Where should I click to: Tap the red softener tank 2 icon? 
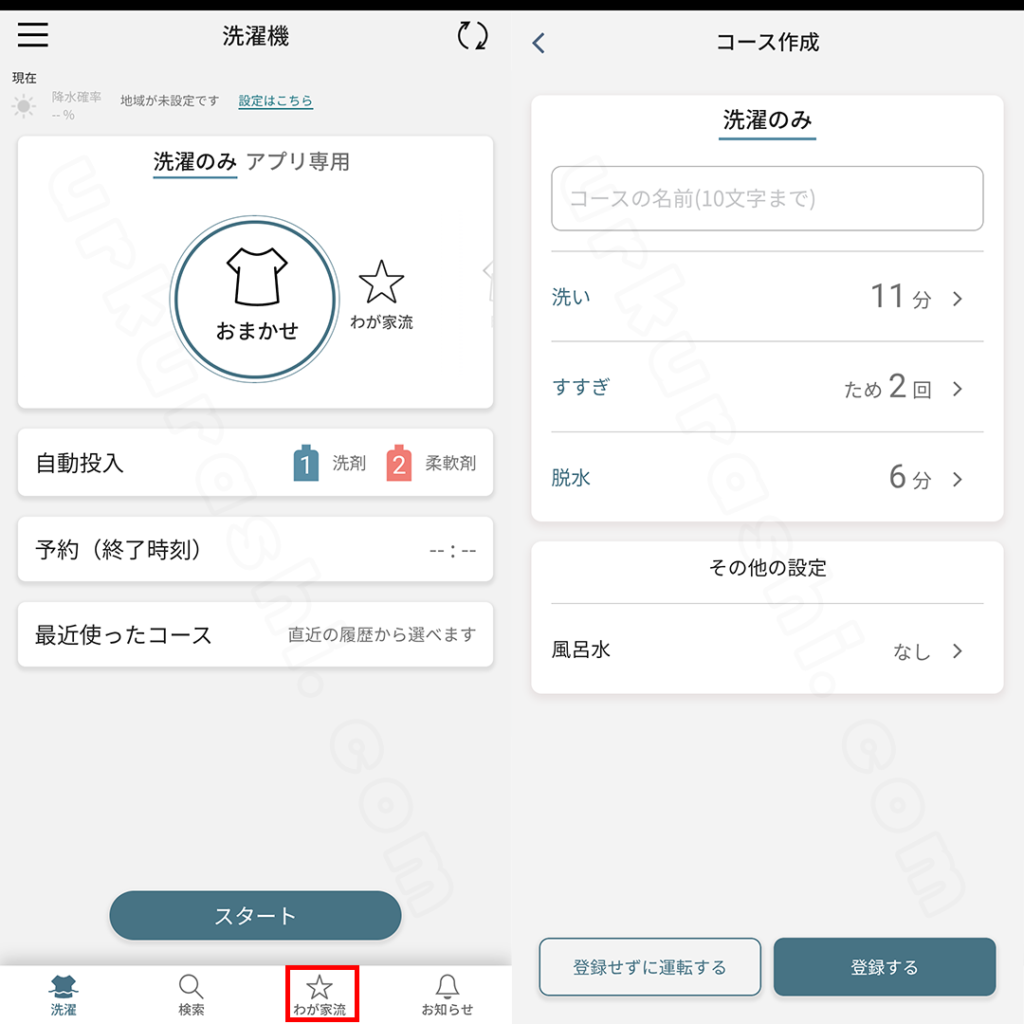[399, 463]
